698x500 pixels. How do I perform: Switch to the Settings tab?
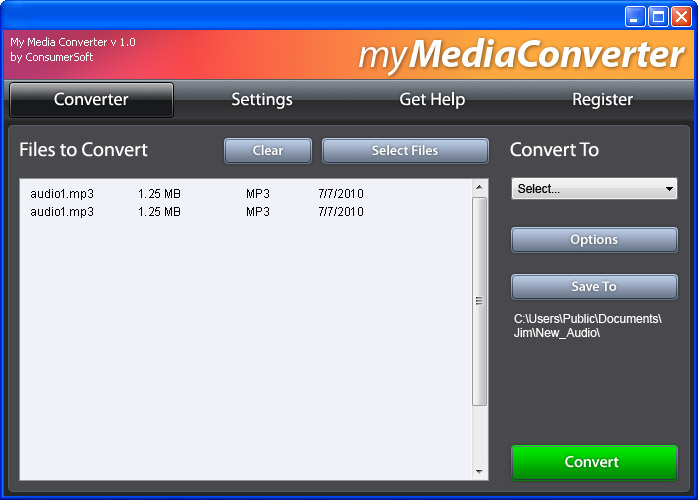[262, 100]
